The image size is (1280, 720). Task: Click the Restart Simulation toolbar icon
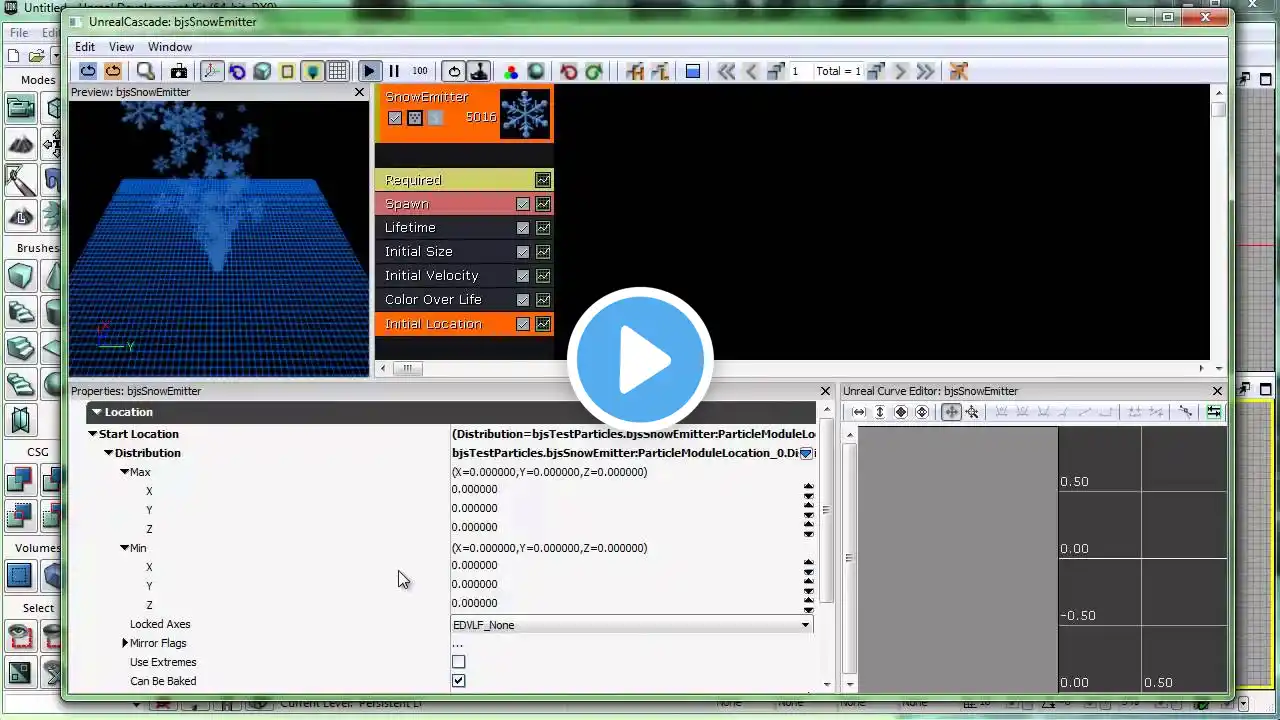[x=88, y=71]
